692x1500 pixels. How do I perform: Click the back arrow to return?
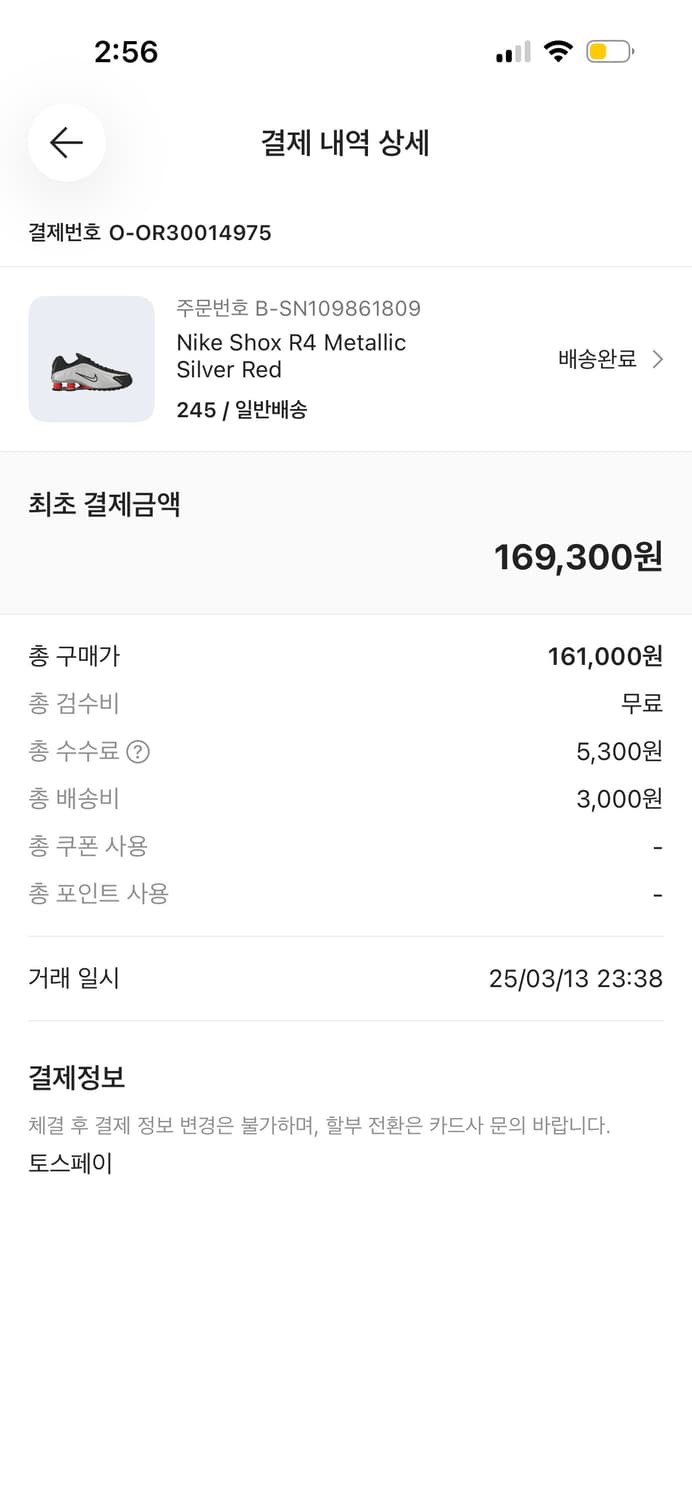click(66, 143)
